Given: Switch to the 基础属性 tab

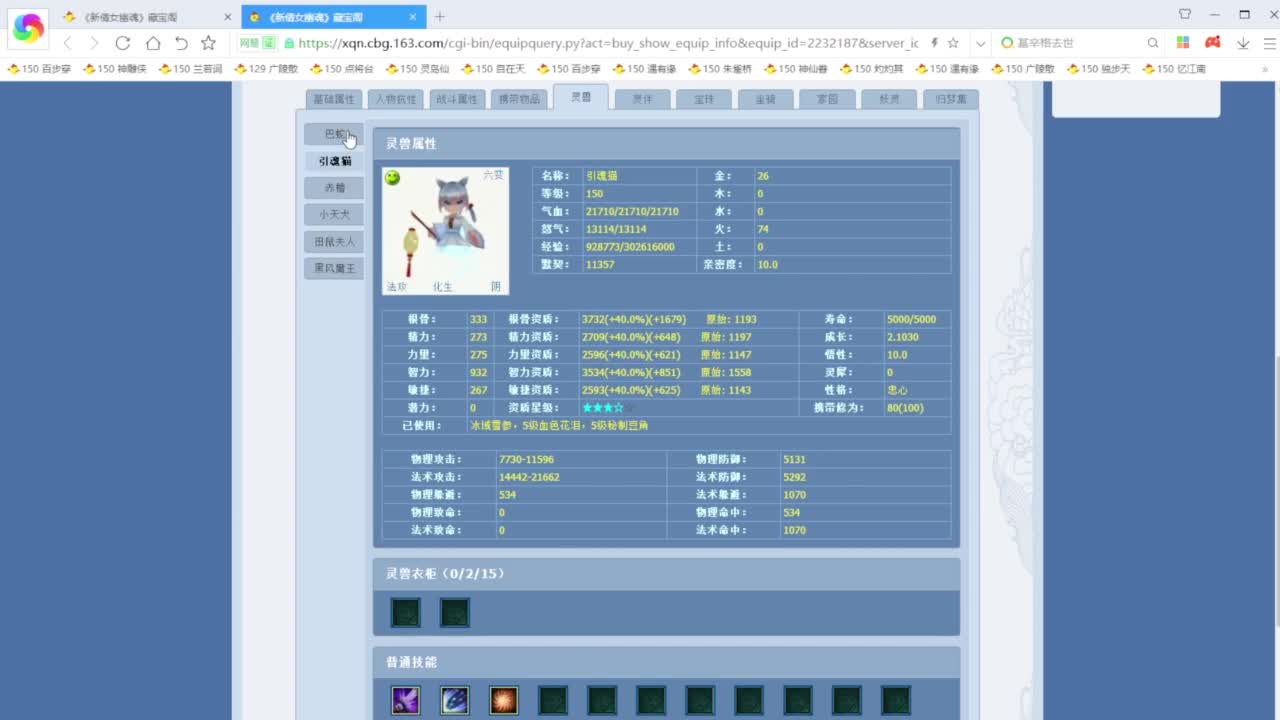Looking at the screenshot, I should (x=334, y=99).
